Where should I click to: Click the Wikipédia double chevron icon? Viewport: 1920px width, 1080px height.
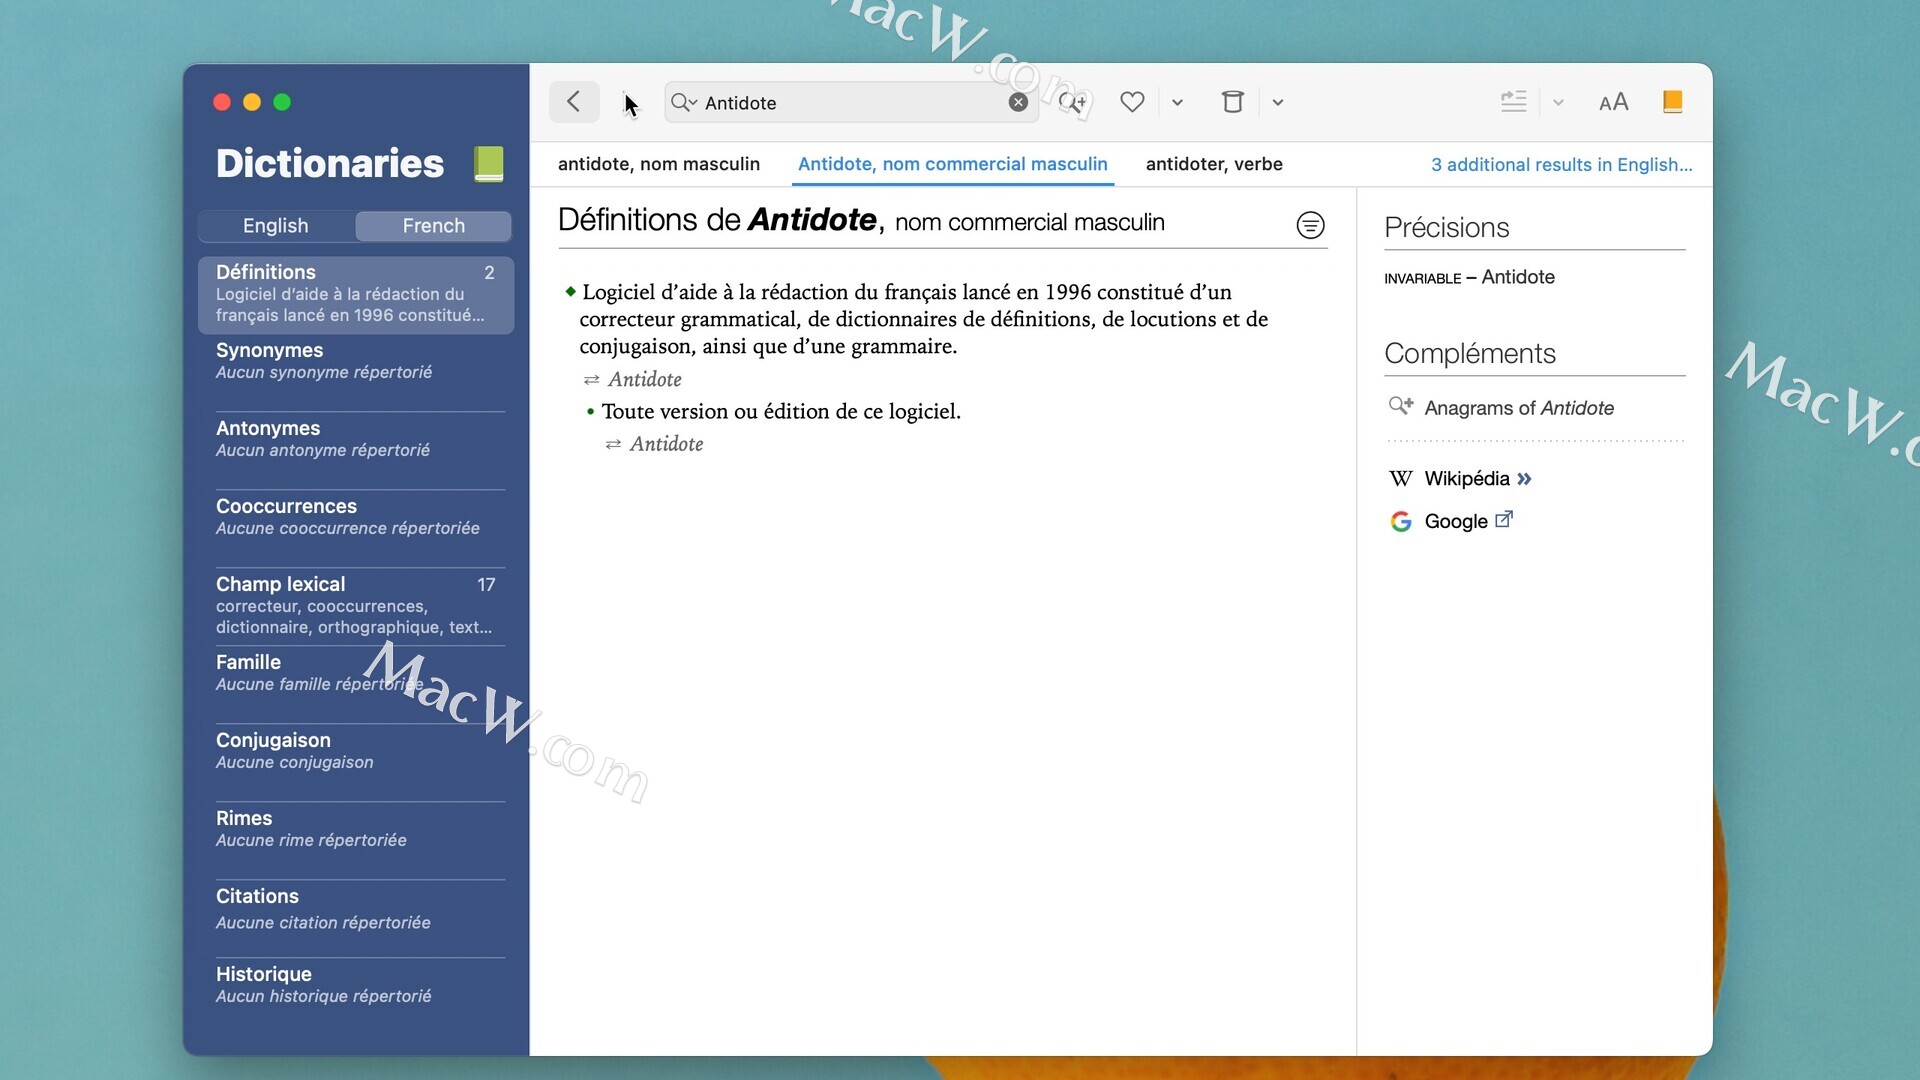pos(1524,479)
